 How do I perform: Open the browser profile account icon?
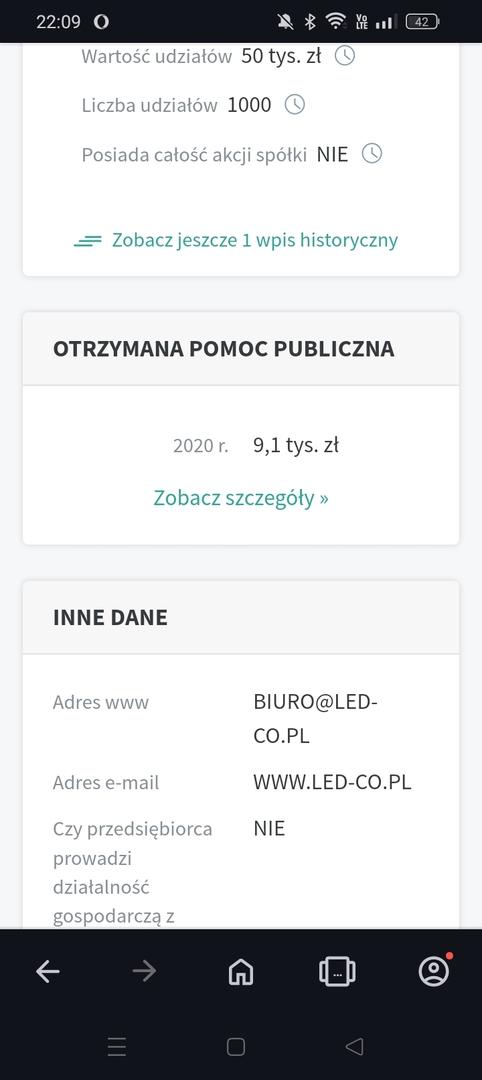pos(434,971)
